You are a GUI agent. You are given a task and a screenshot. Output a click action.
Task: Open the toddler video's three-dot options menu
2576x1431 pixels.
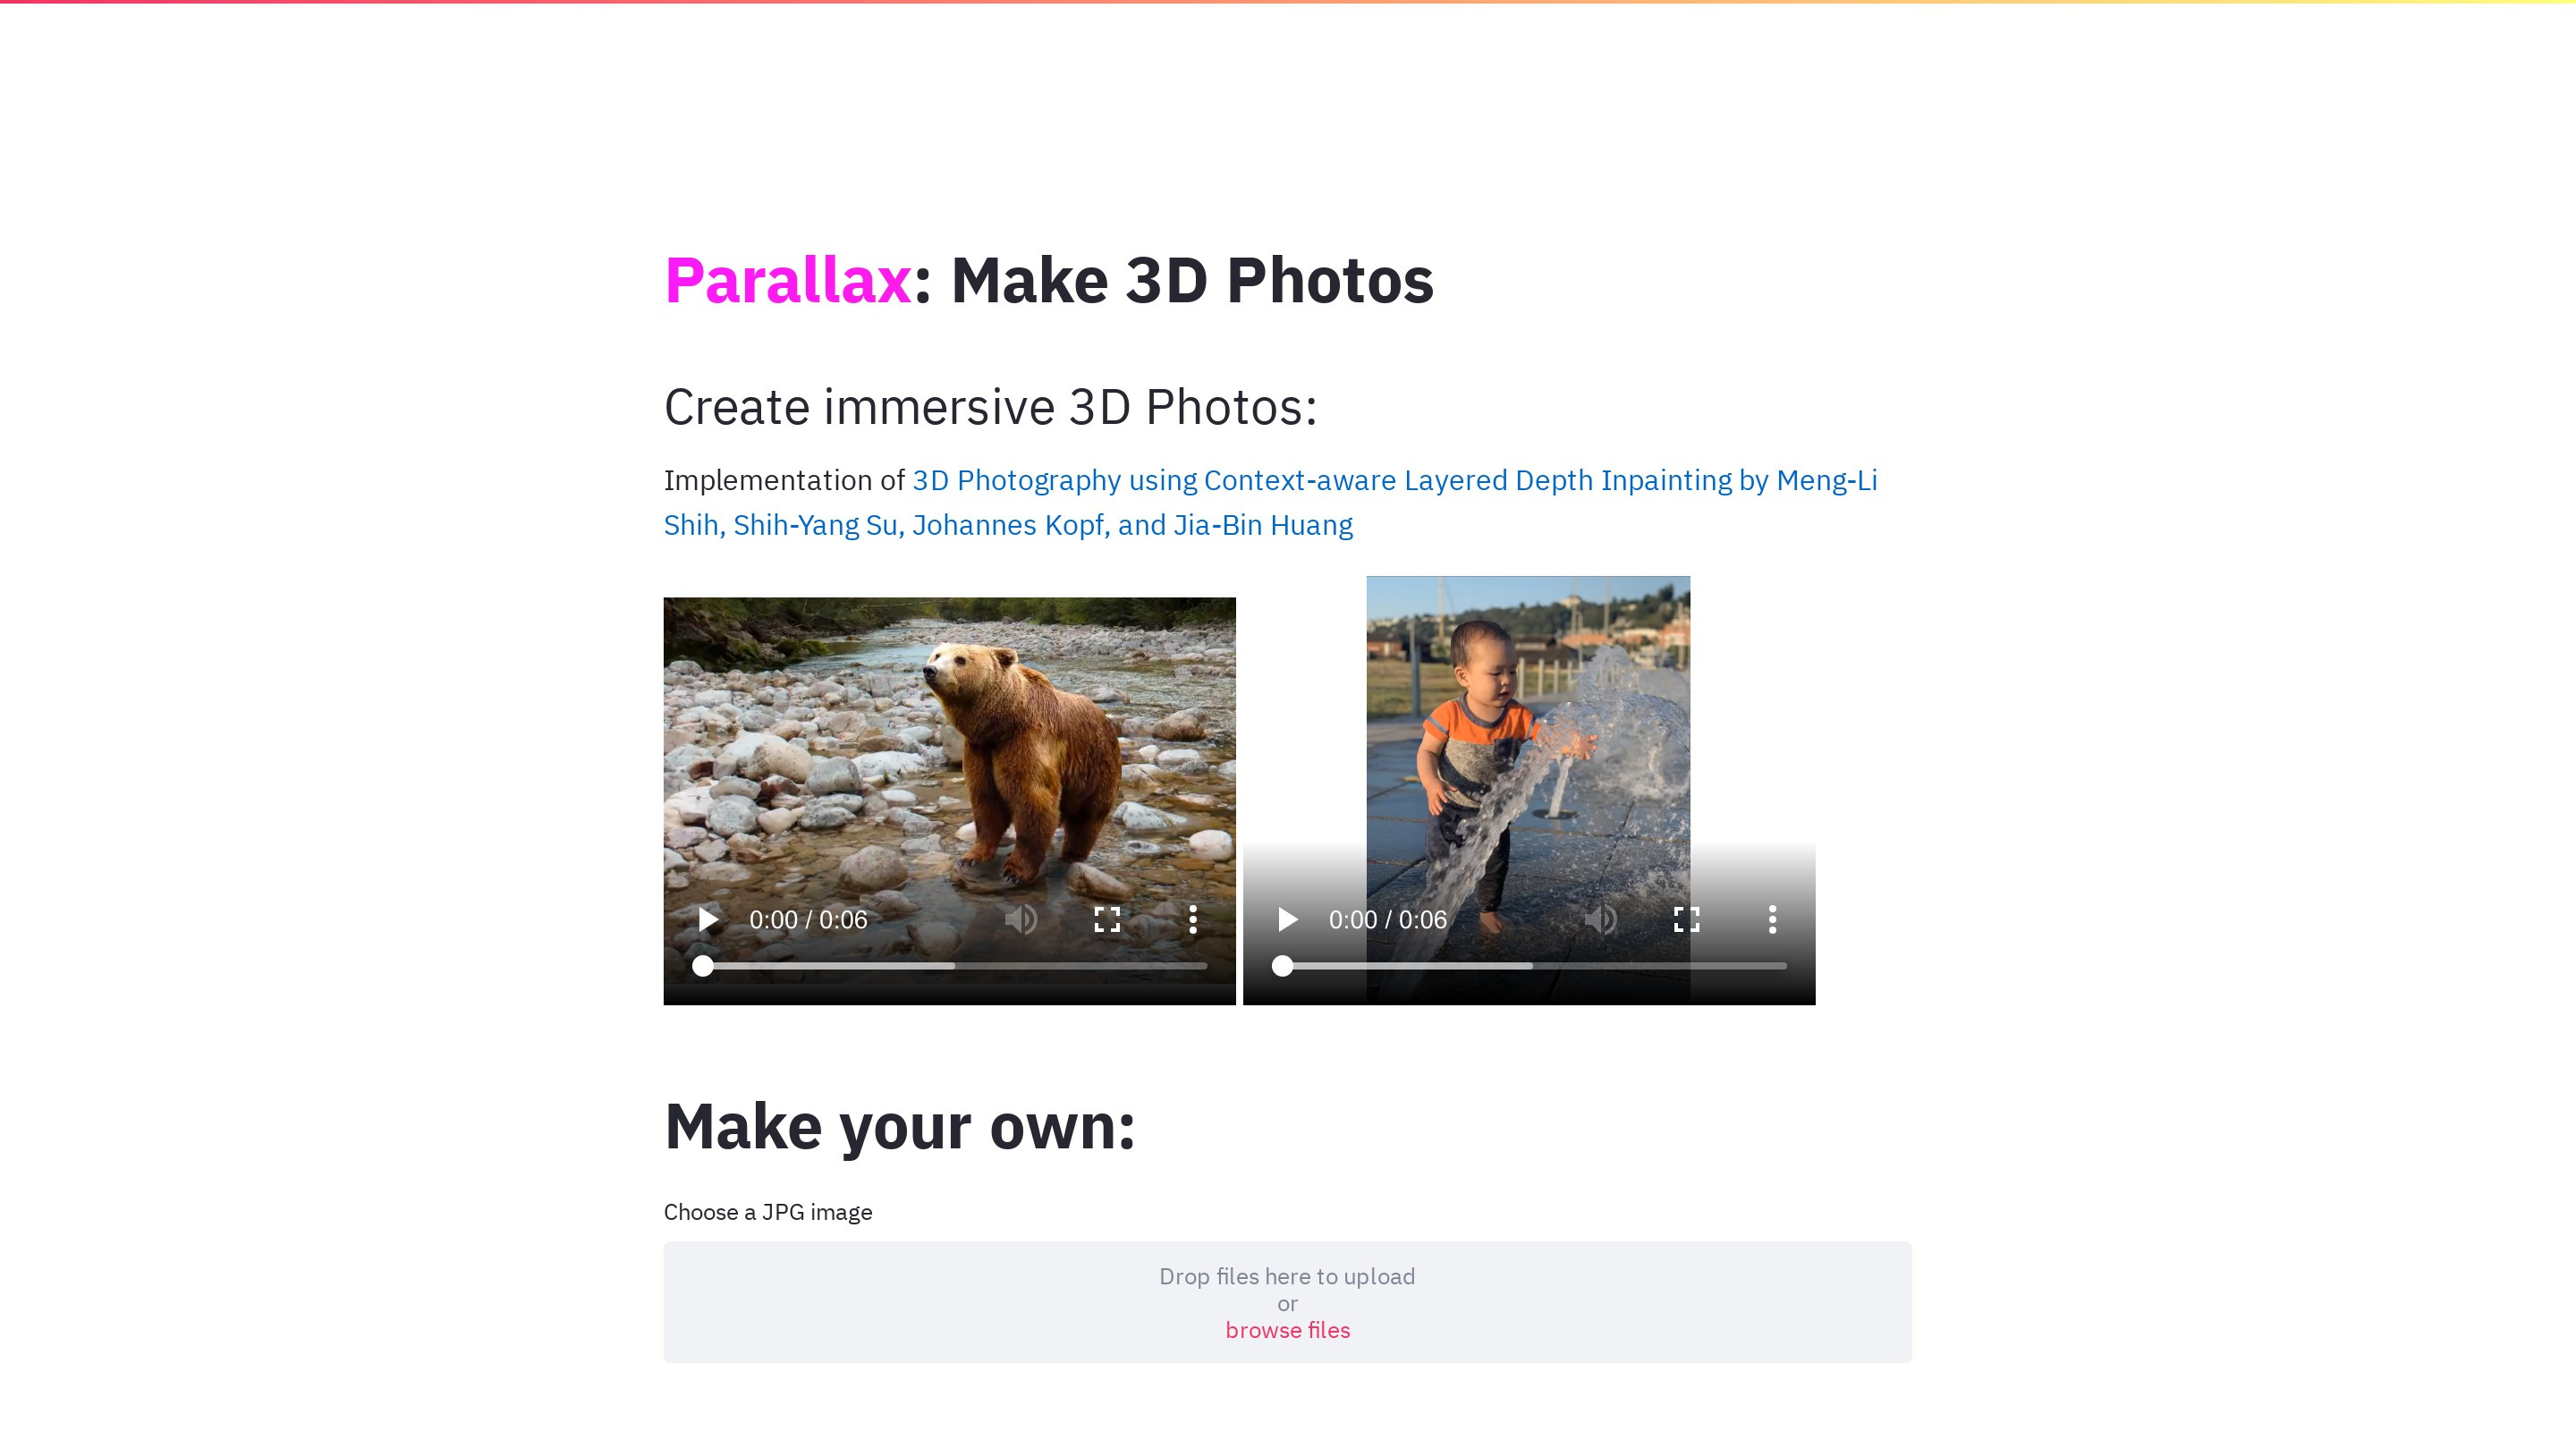pyautogui.click(x=1772, y=919)
